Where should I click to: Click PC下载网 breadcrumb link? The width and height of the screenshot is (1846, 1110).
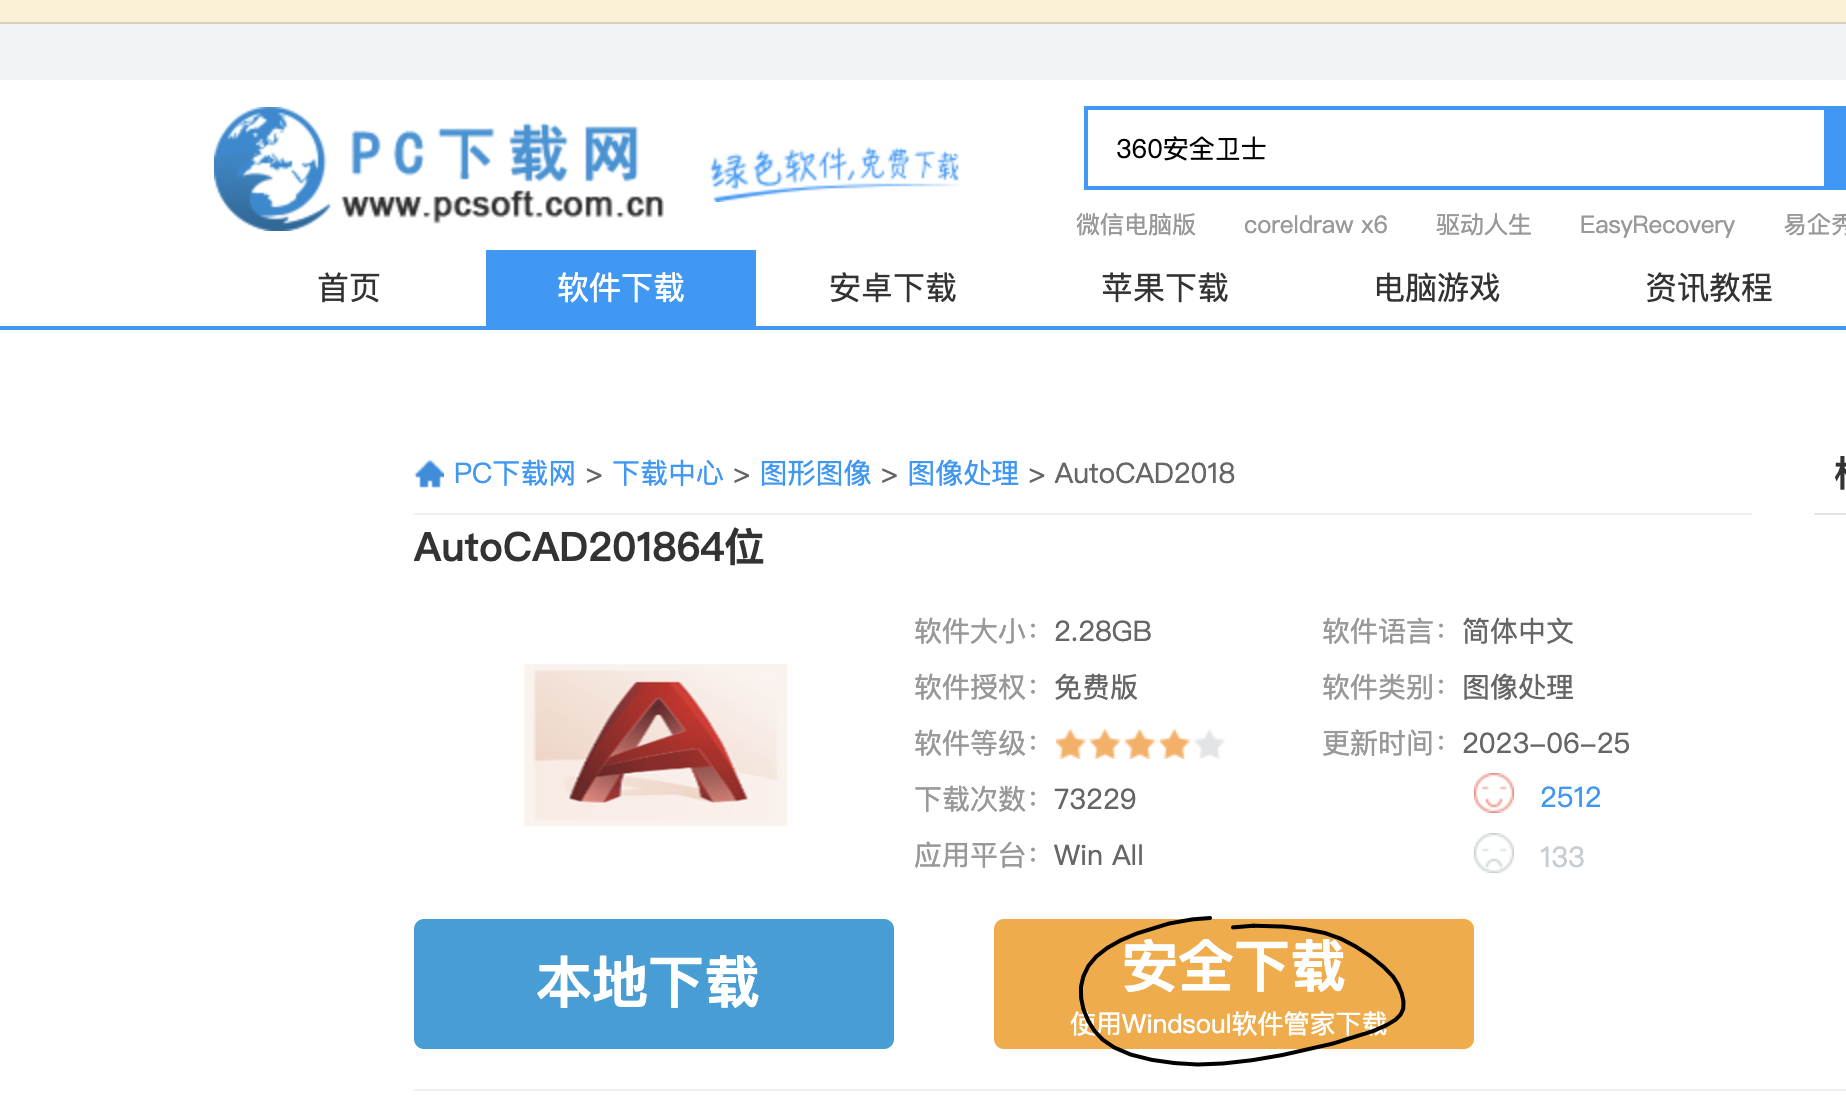pos(515,473)
